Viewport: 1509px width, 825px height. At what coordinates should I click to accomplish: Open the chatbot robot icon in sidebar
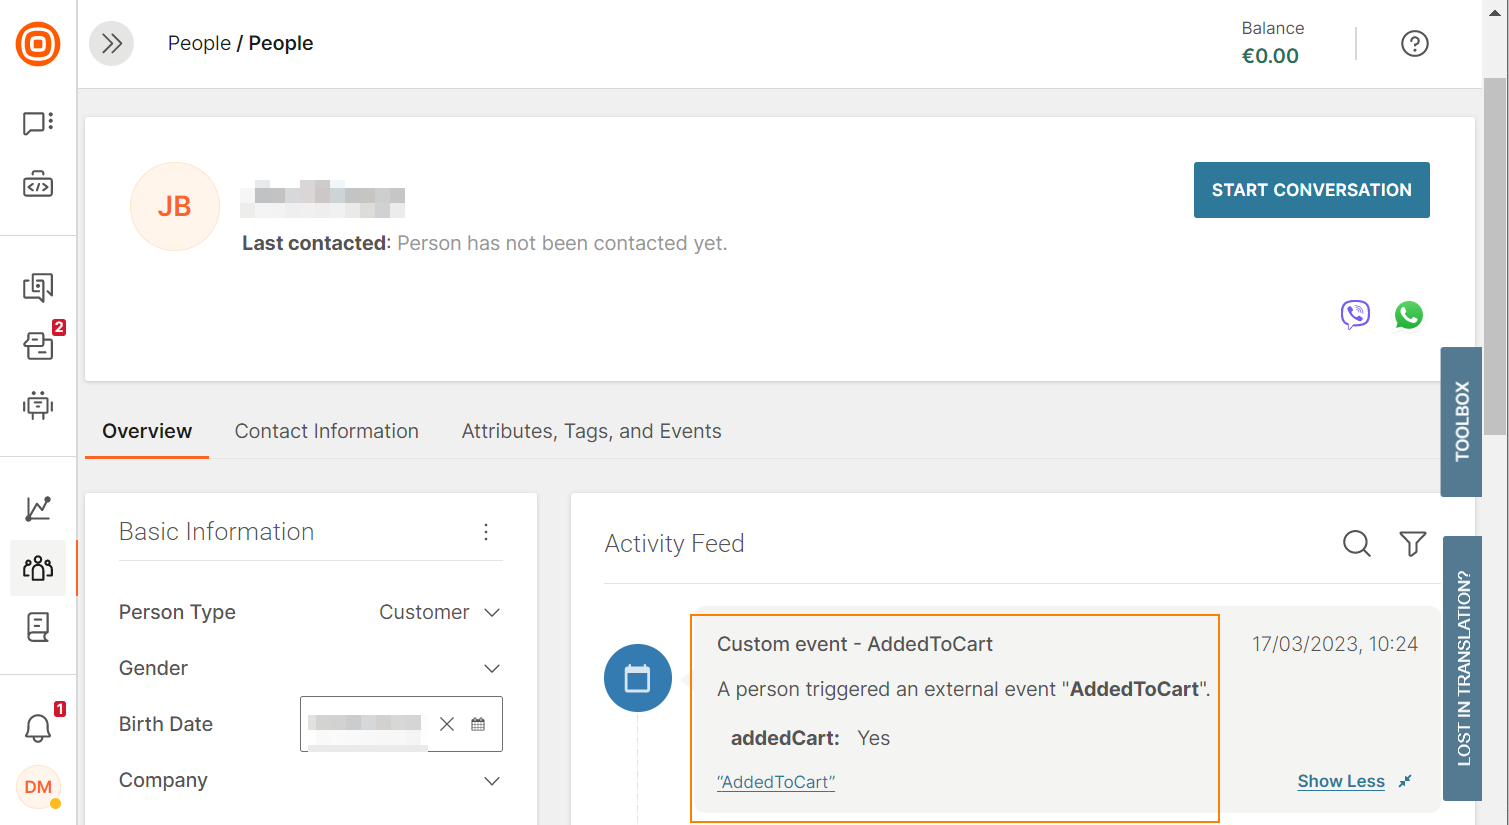point(38,405)
